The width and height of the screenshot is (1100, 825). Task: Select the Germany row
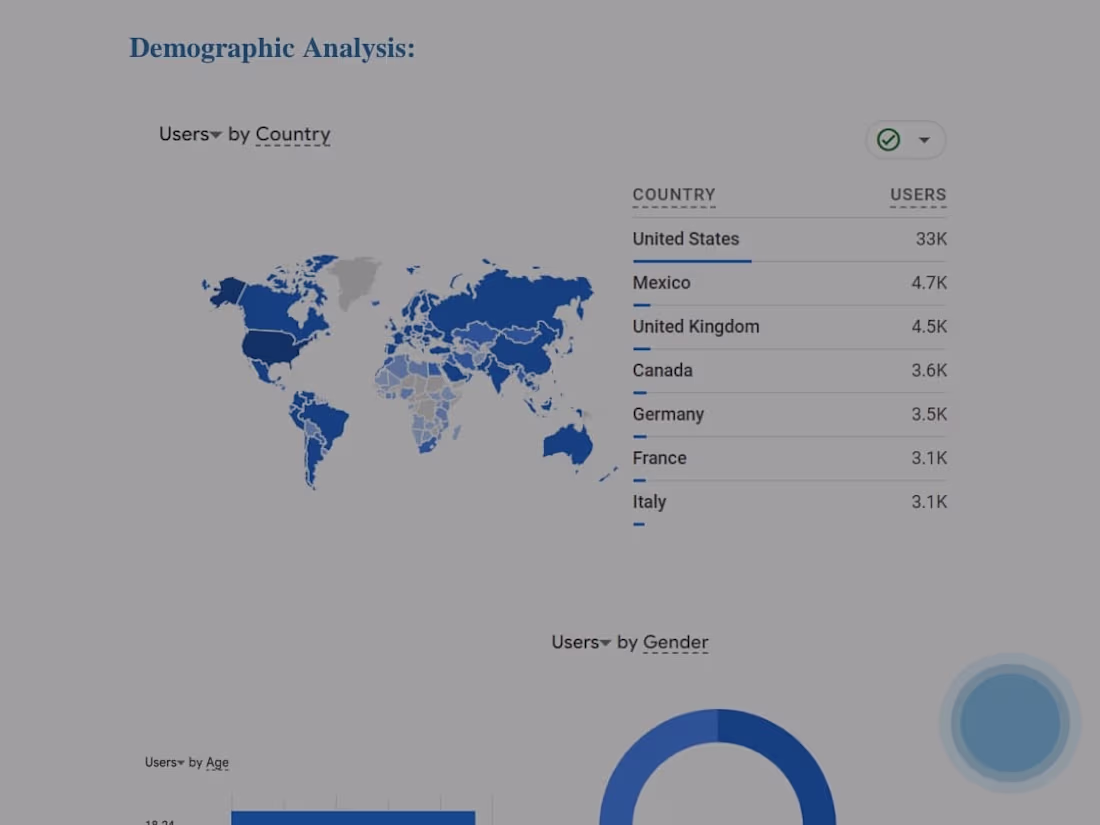[x=790, y=415]
